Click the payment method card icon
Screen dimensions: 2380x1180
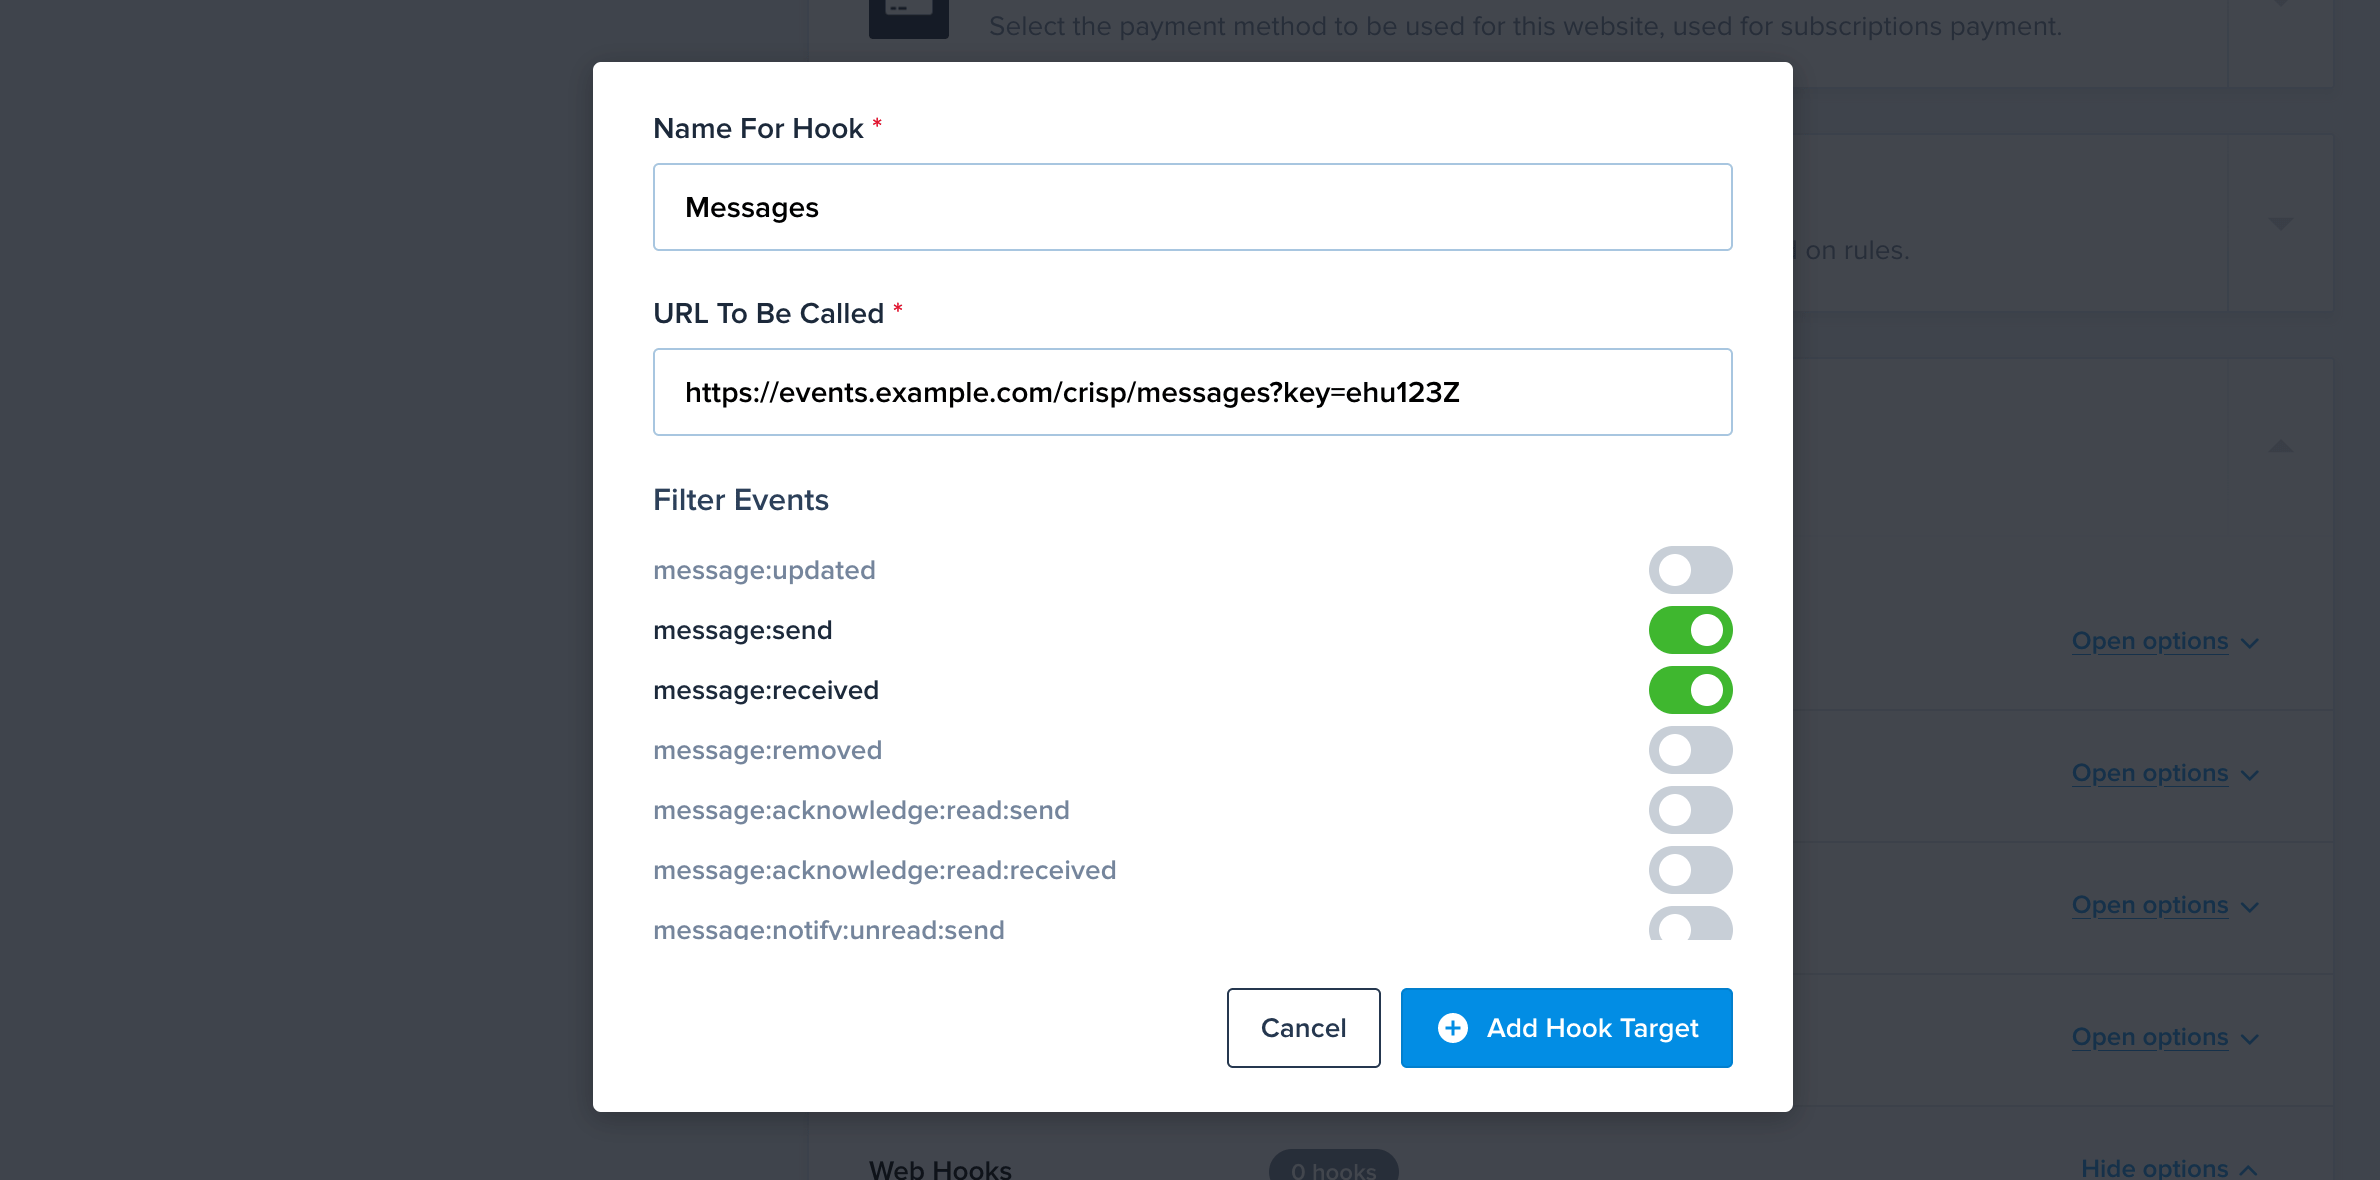click(908, 18)
